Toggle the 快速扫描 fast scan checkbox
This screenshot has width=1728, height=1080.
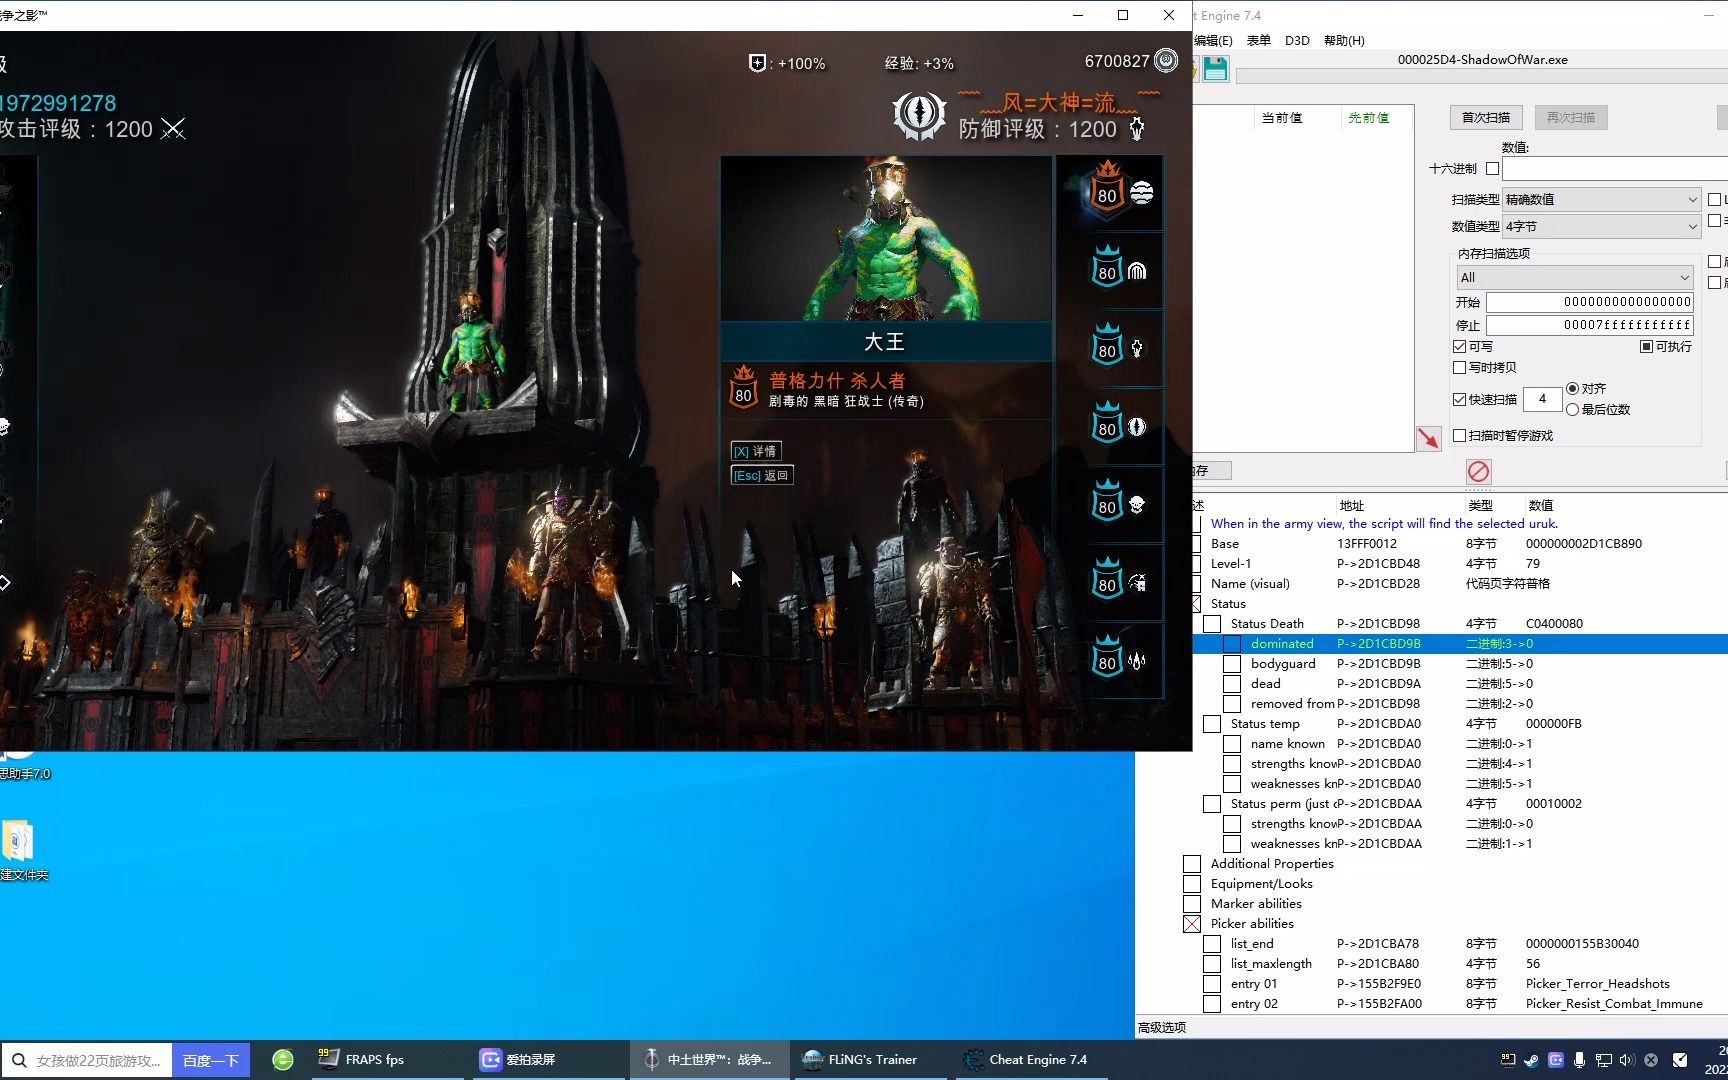[1459, 400]
